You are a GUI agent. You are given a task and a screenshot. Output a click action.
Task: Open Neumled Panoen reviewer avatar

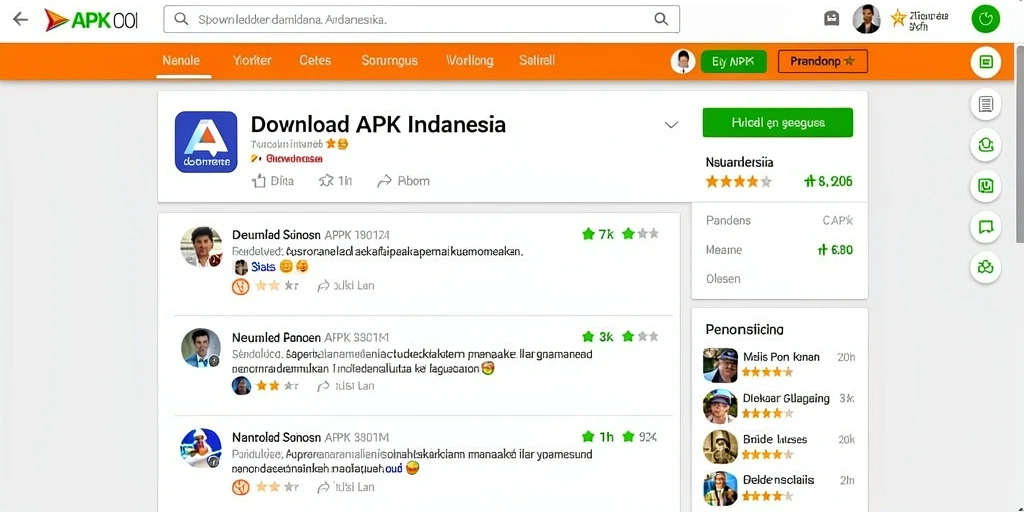200,347
